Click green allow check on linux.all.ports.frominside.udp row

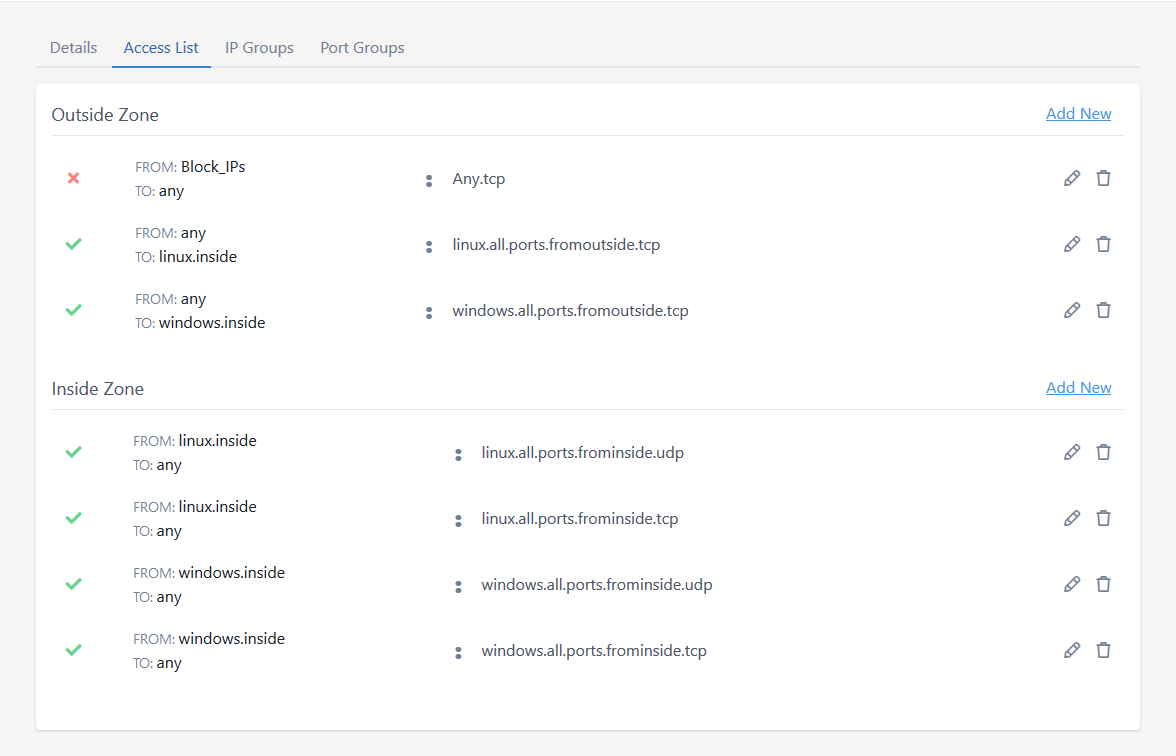pyautogui.click(x=74, y=452)
